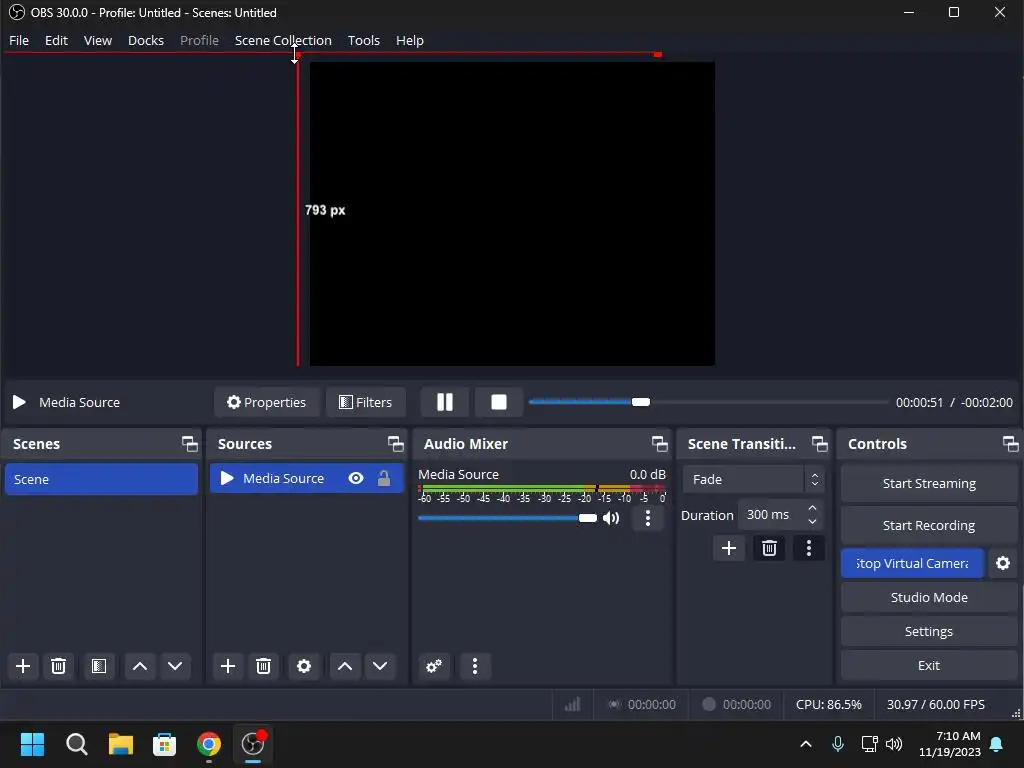
Task: Open Media Source audio options menu
Action: click(647, 519)
